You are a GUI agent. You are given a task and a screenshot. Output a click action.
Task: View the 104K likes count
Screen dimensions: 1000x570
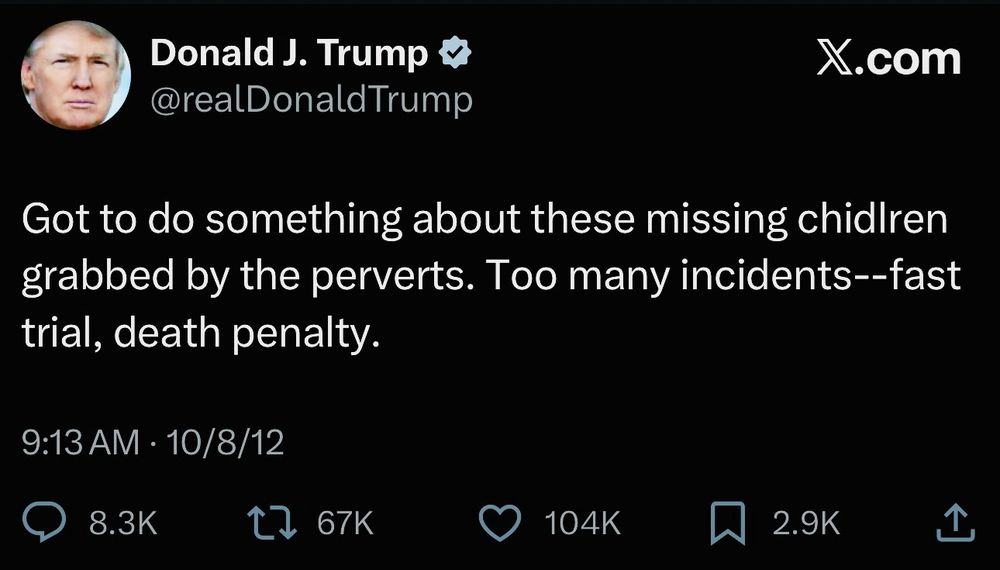tap(582, 523)
